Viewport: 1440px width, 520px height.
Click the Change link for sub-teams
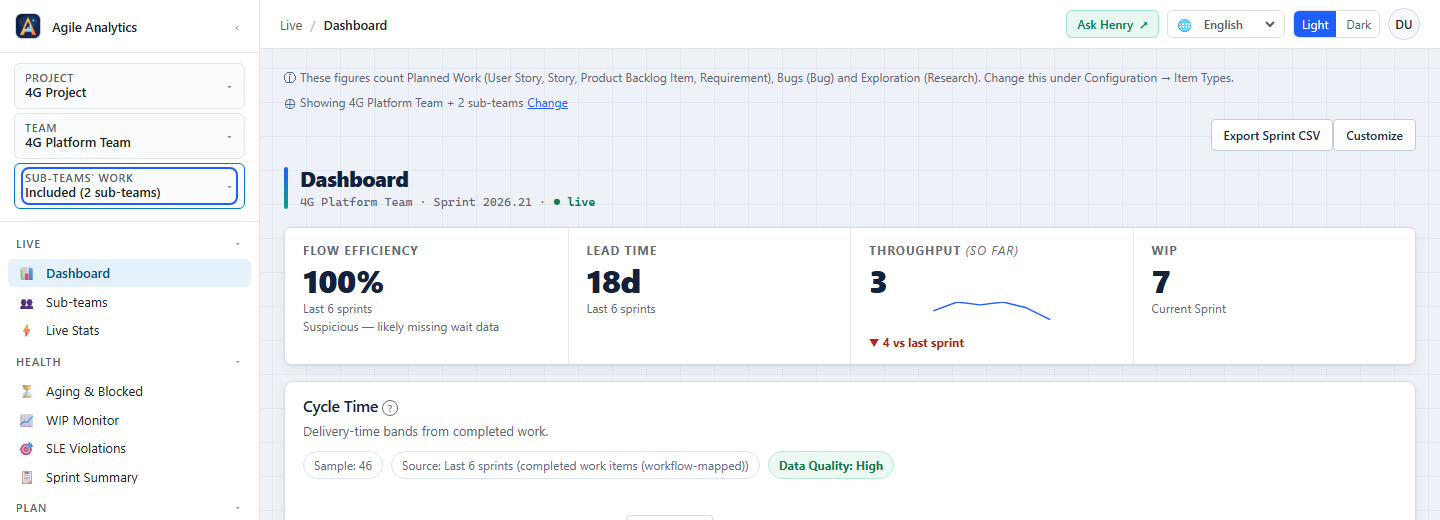pos(547,103)
